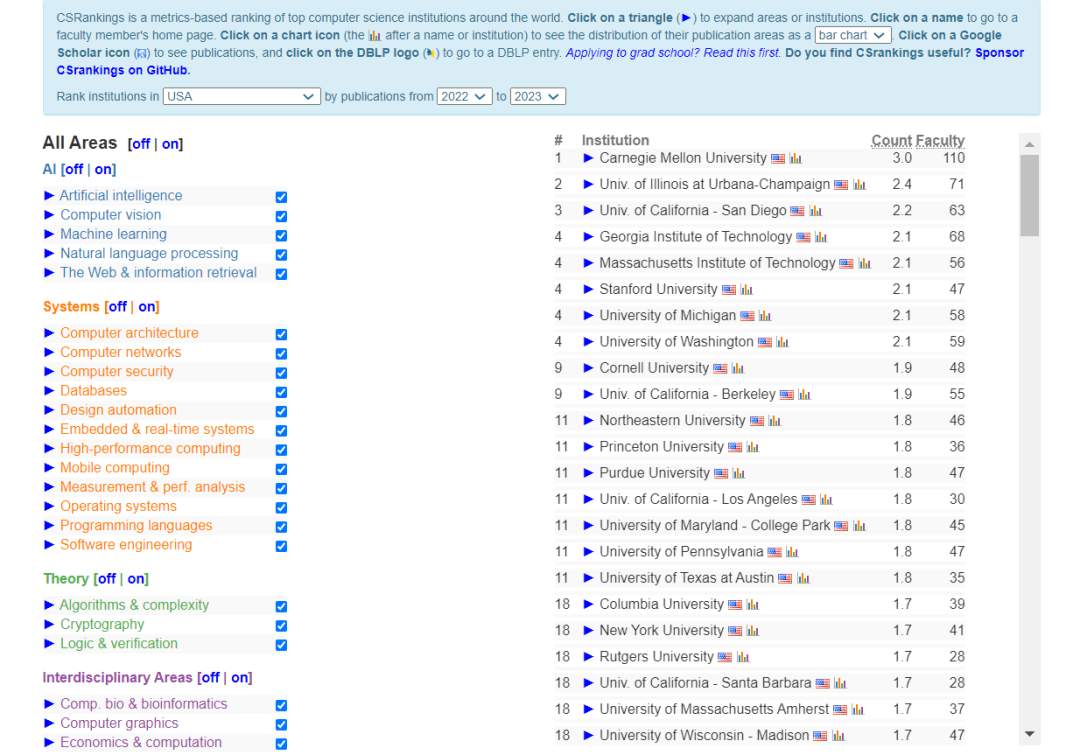Click Princeton University chart icon
The height and width of the screenshot is (755, 1080).
click(x=752, y=447)
